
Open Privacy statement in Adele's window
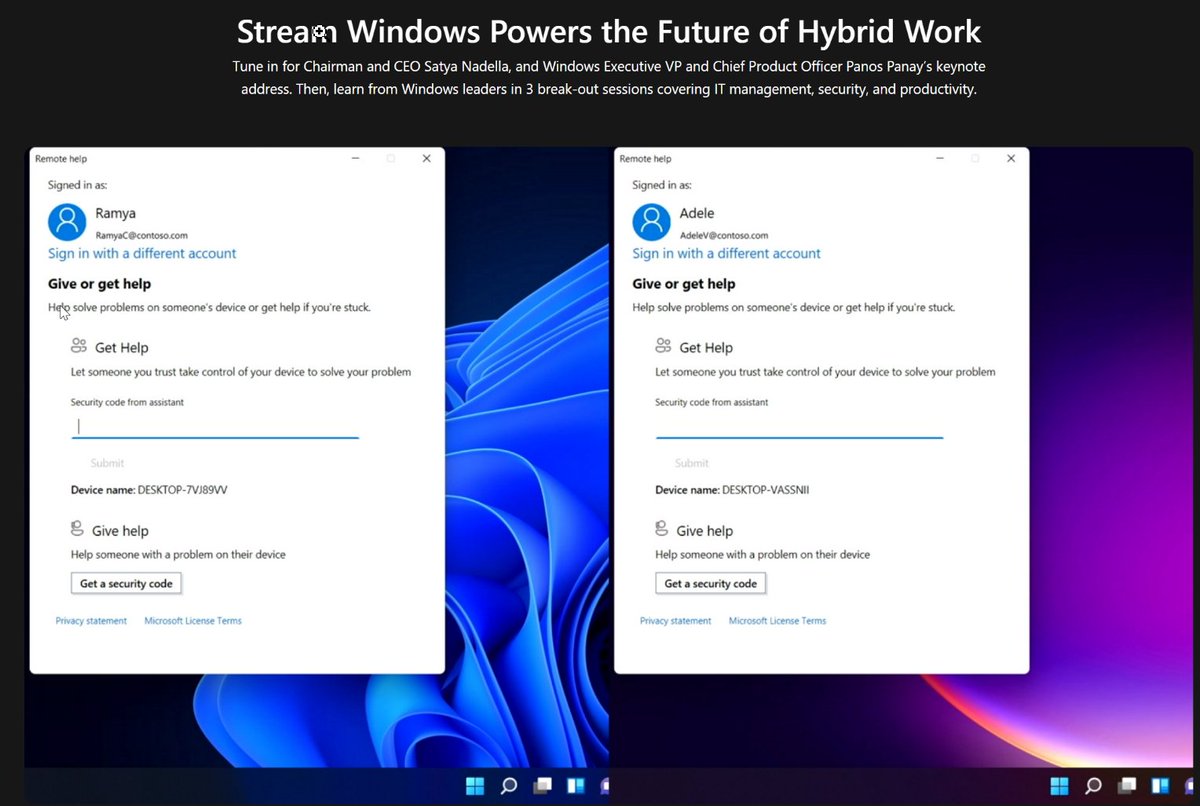tap(676, 621)
